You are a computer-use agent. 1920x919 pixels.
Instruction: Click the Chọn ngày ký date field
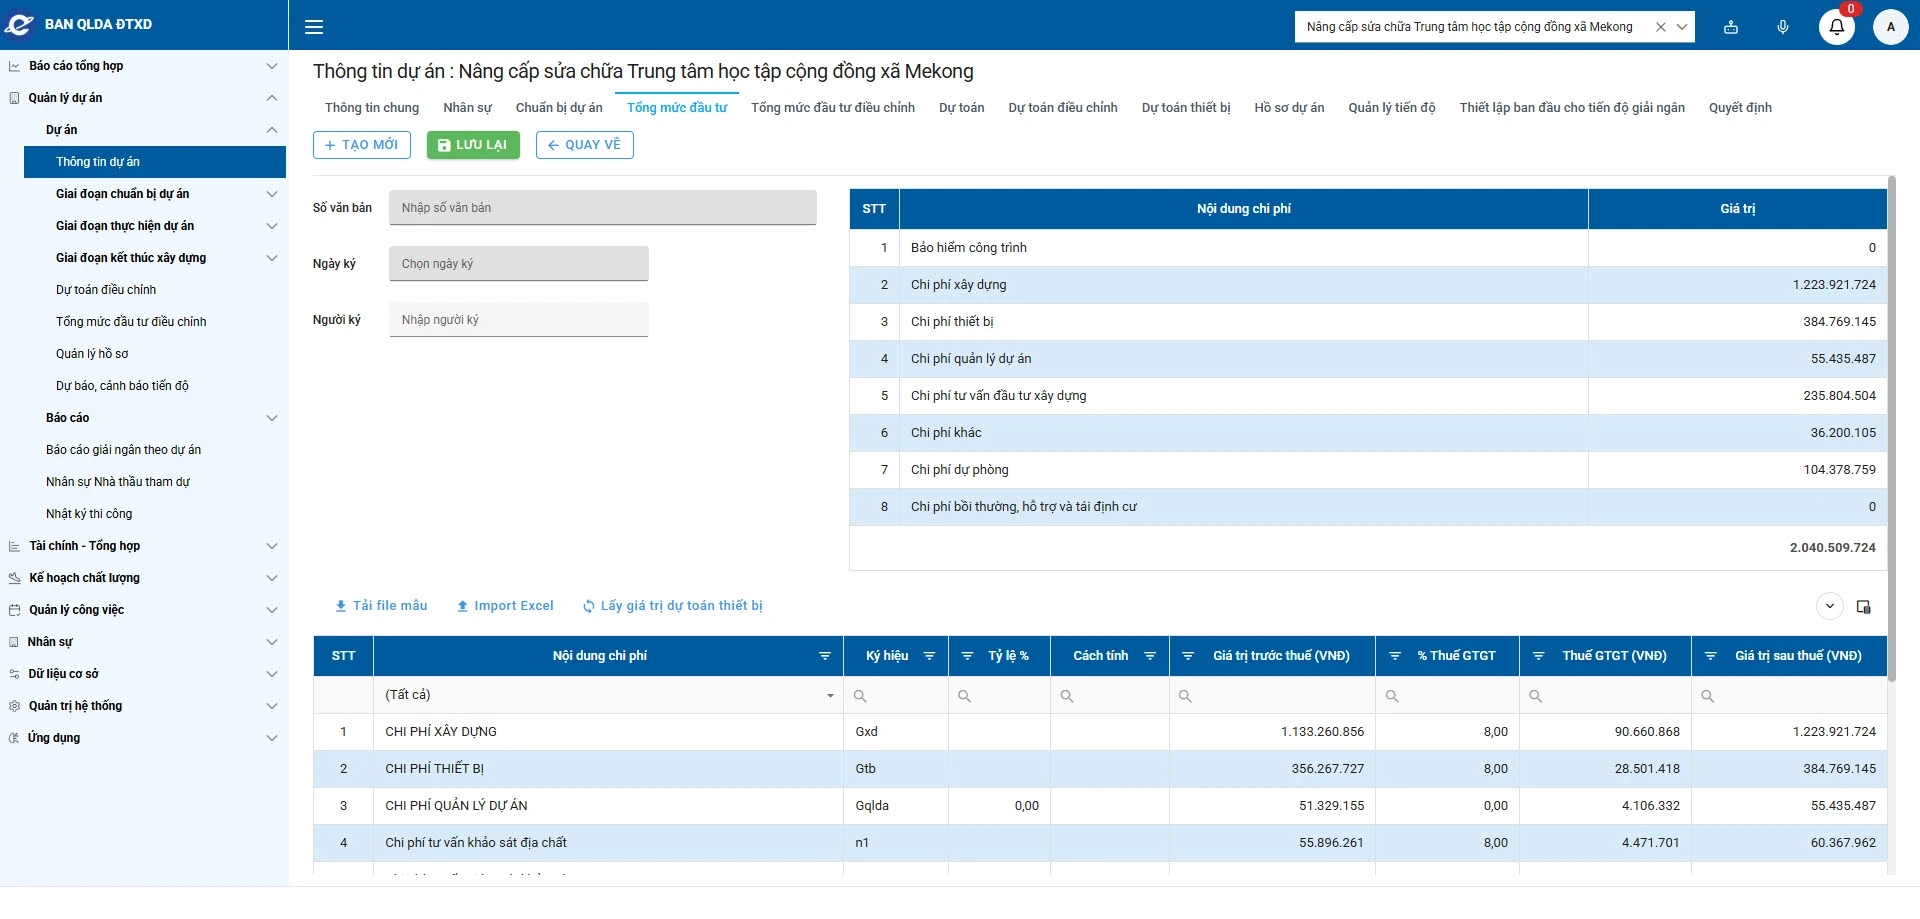click(518, 263)
